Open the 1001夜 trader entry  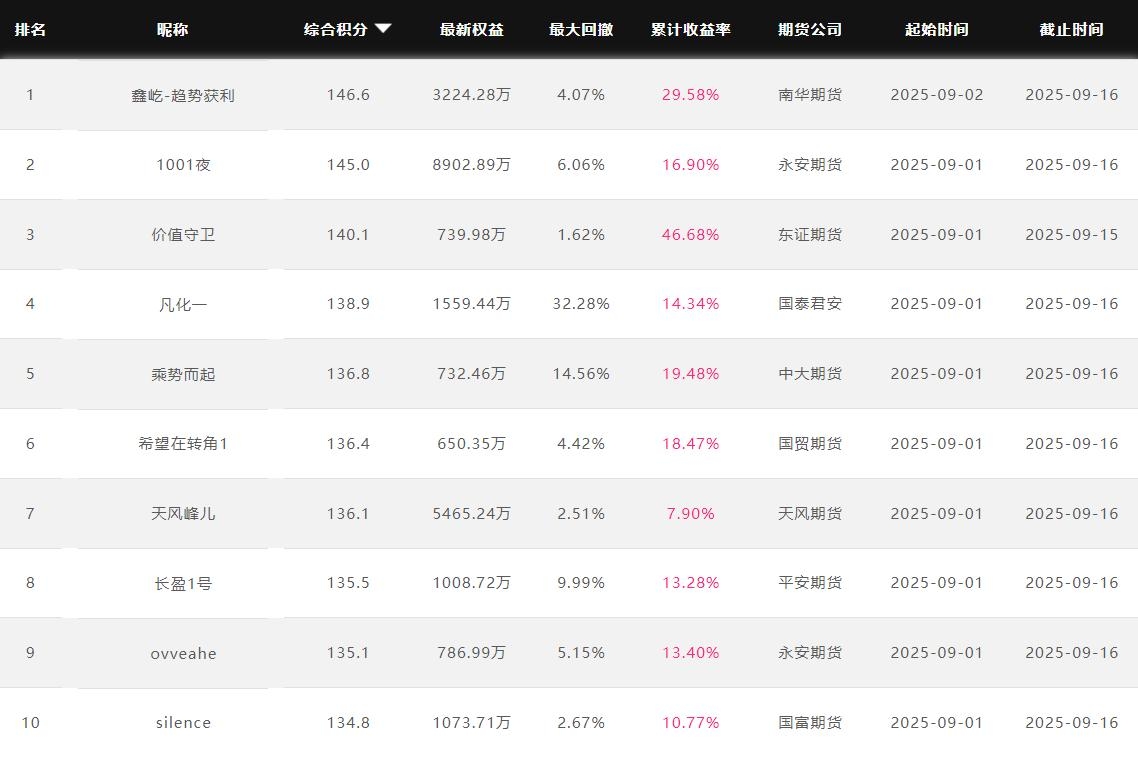(183, 165)
